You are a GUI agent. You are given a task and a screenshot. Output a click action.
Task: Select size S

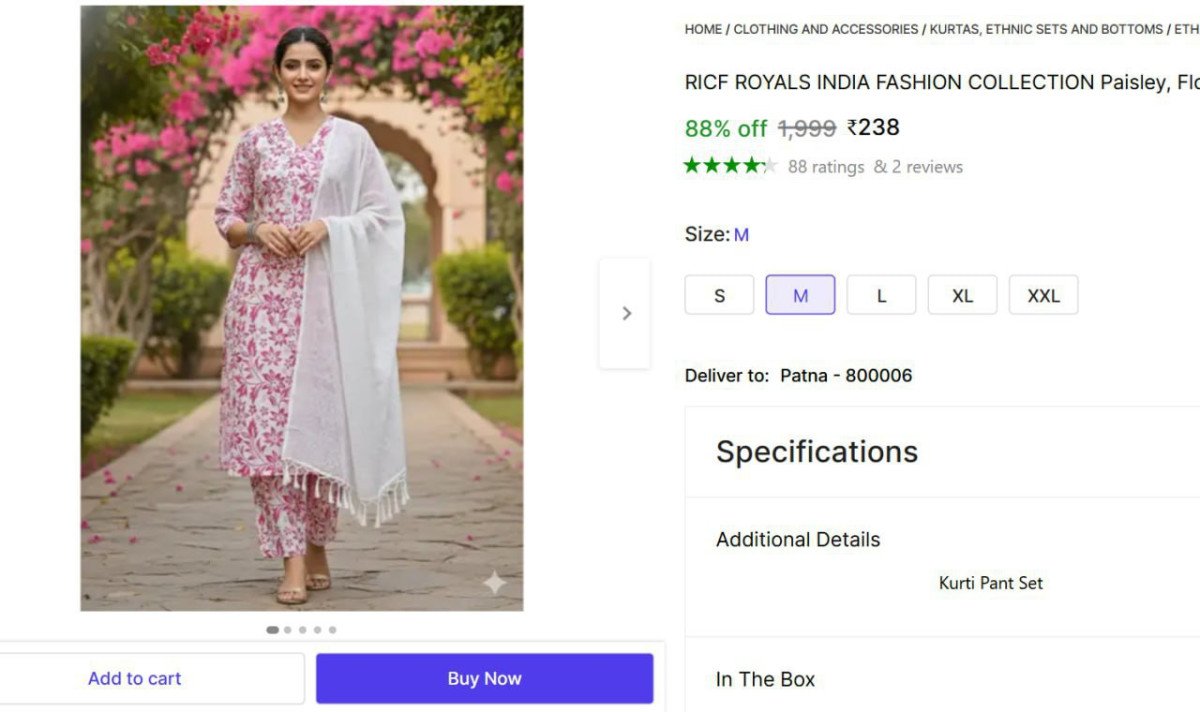coord(718,295)
